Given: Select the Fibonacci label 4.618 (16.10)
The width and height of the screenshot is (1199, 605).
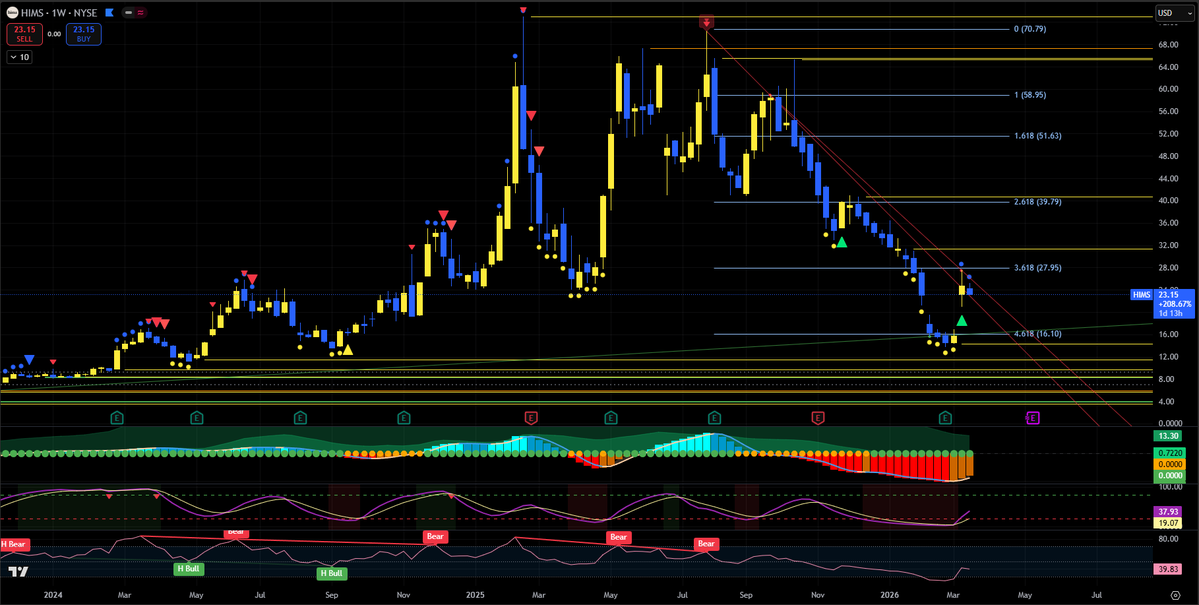Looking at the screenshot, I should (1037, 334).
